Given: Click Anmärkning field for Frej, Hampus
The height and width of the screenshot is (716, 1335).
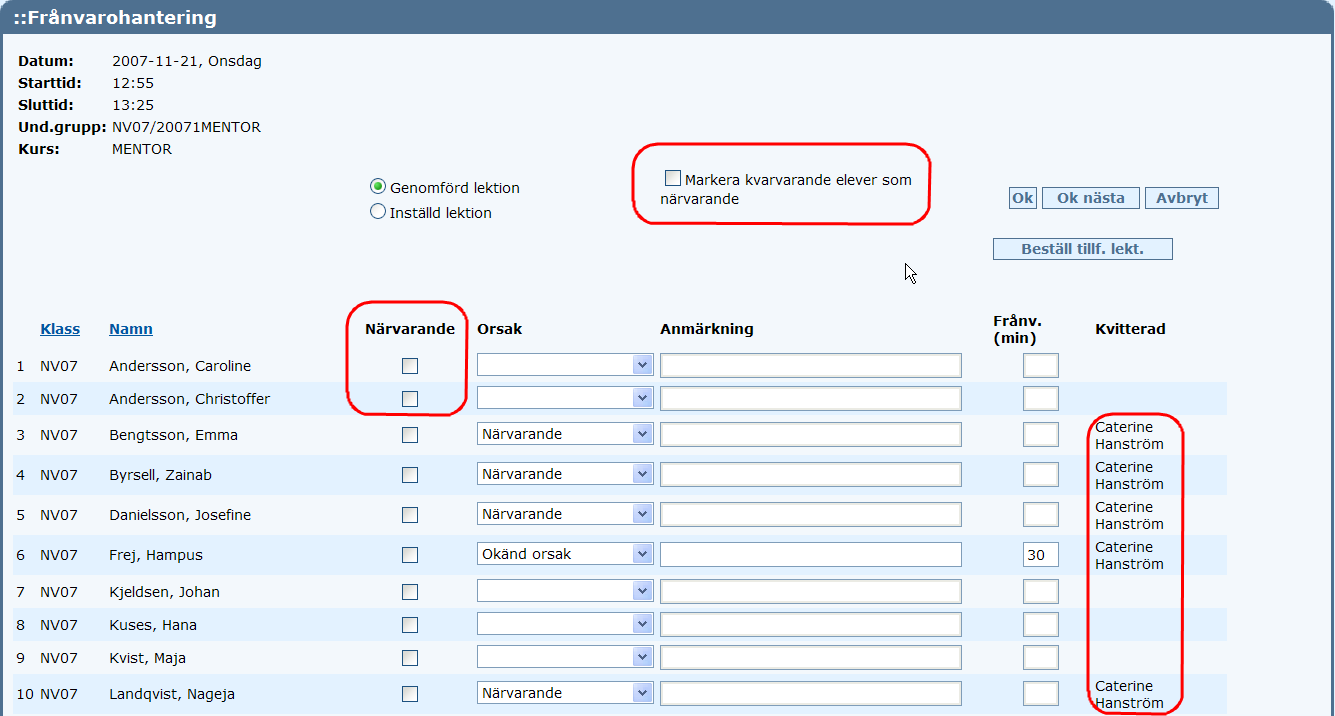Looking at the screenshot, I should [x=811, y=554].
